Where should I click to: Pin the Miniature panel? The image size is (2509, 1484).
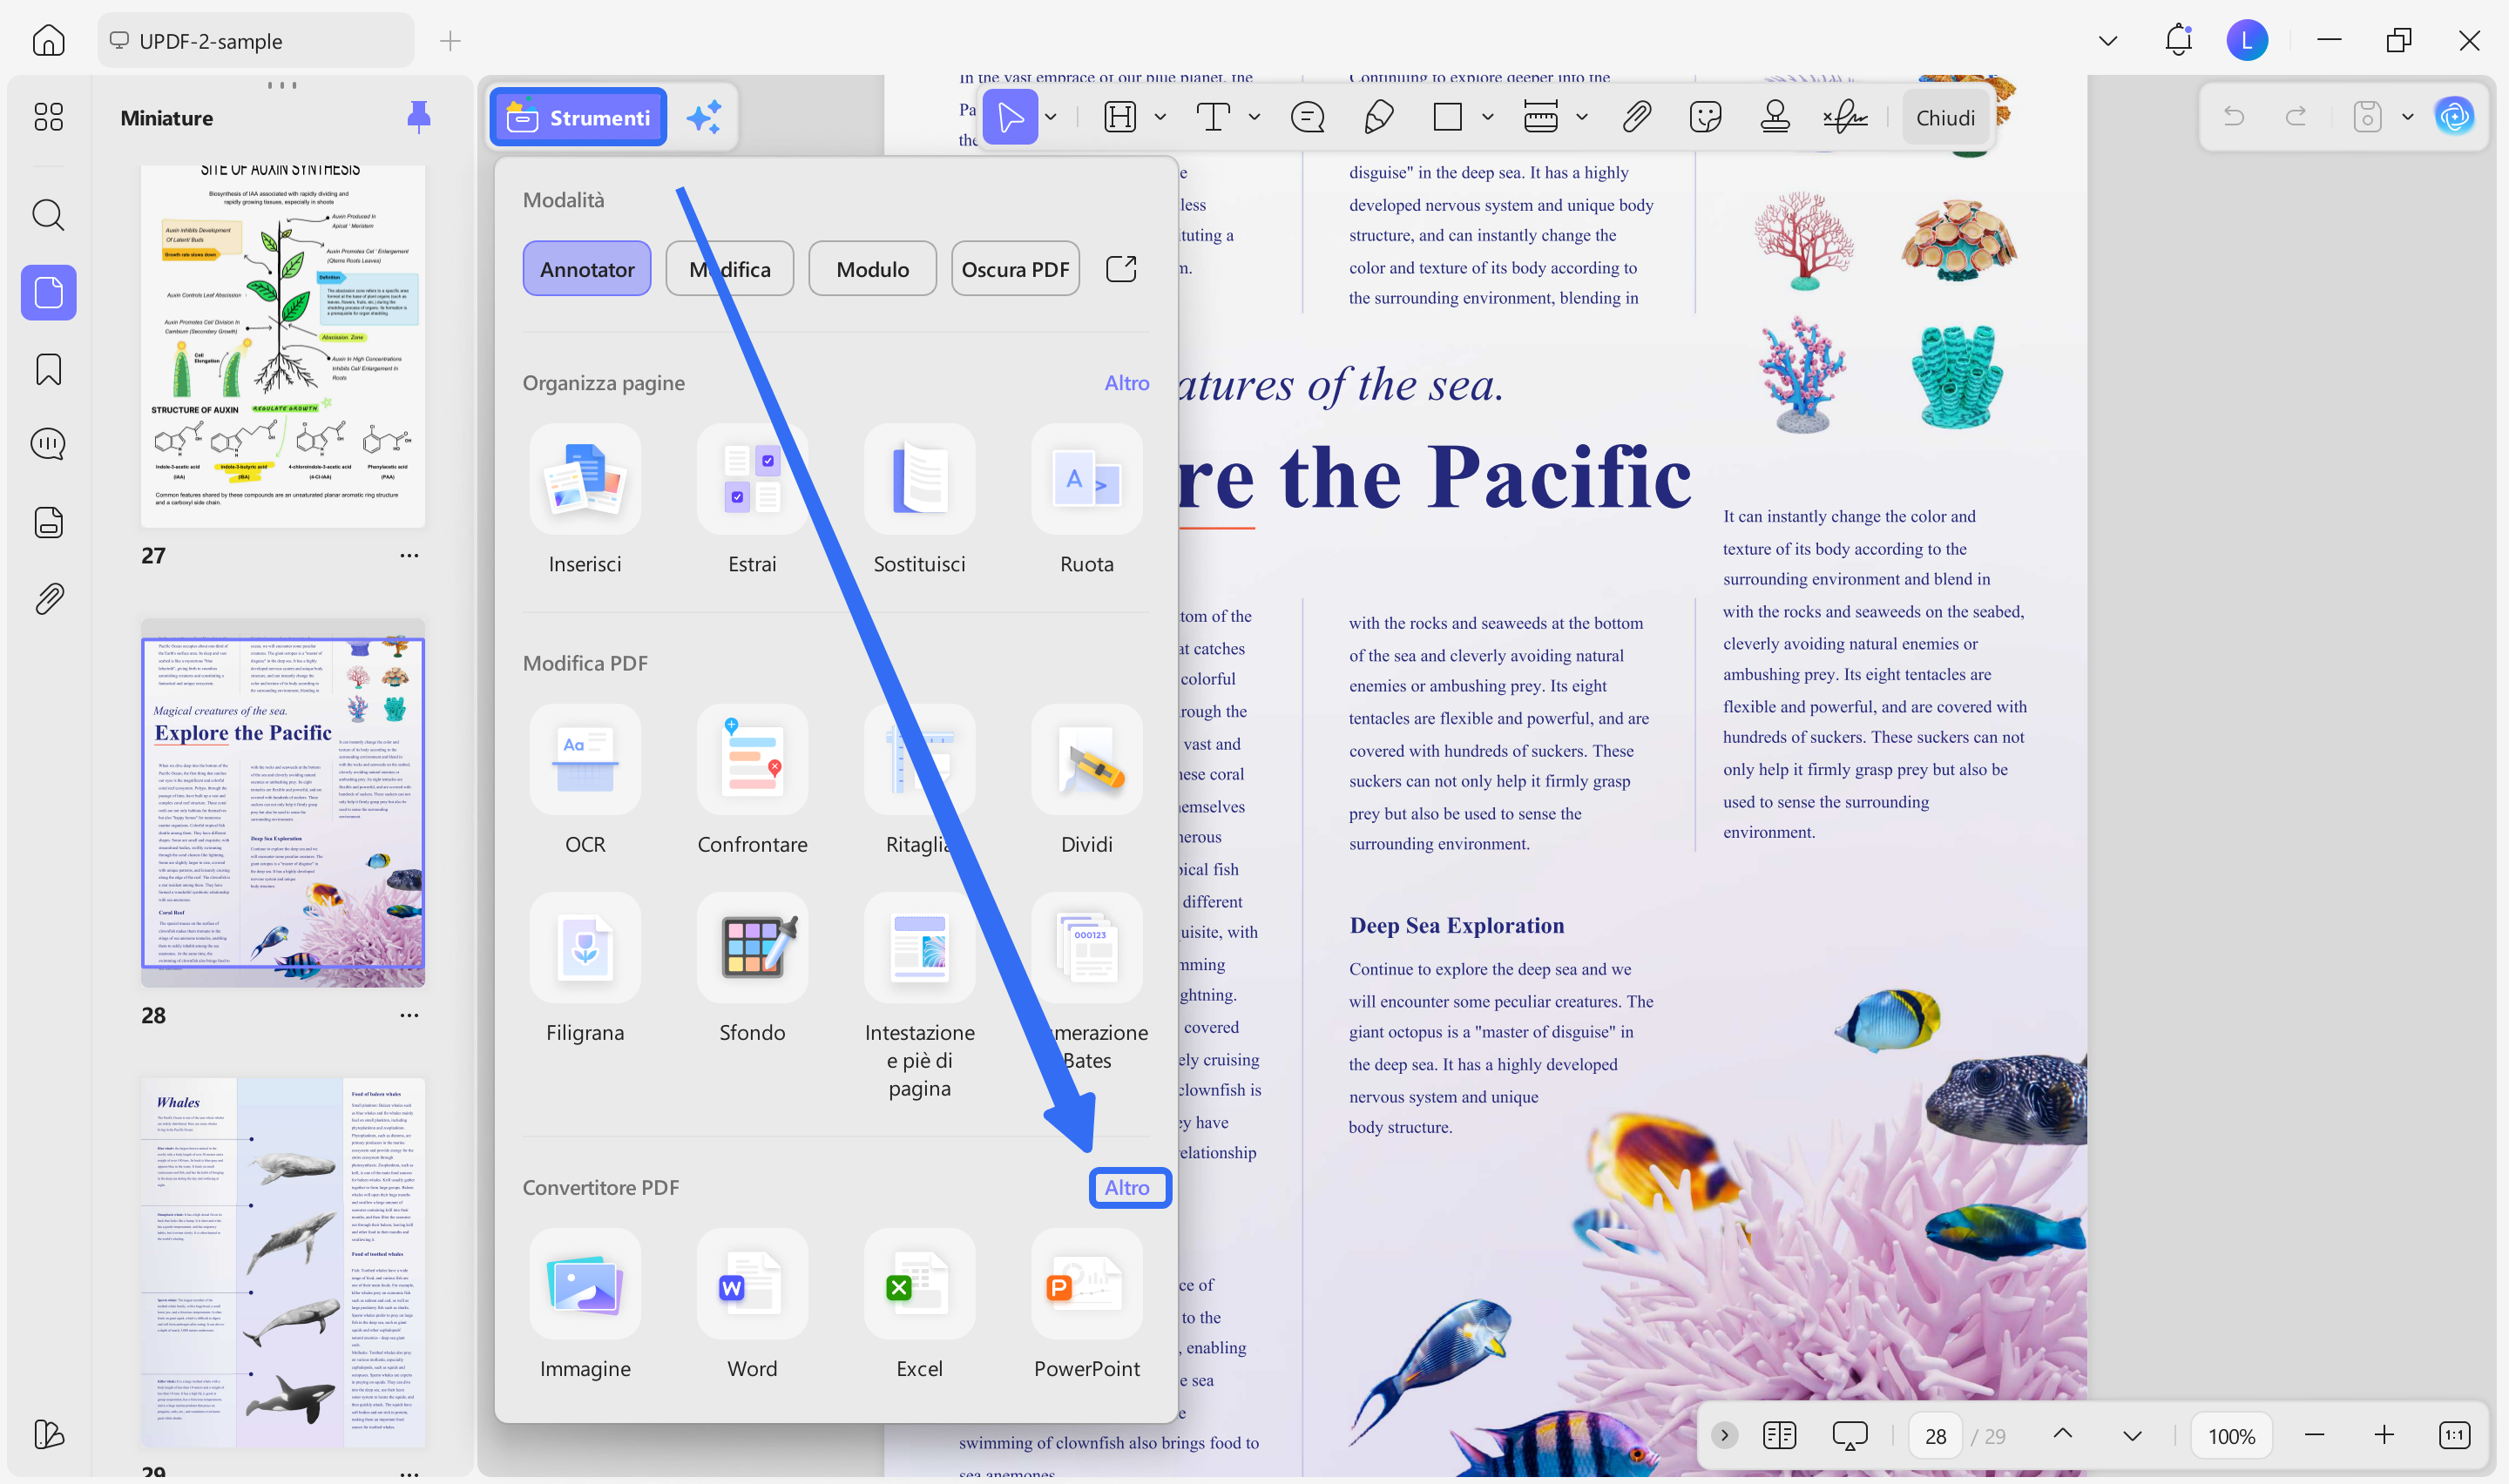coord(419,117)
